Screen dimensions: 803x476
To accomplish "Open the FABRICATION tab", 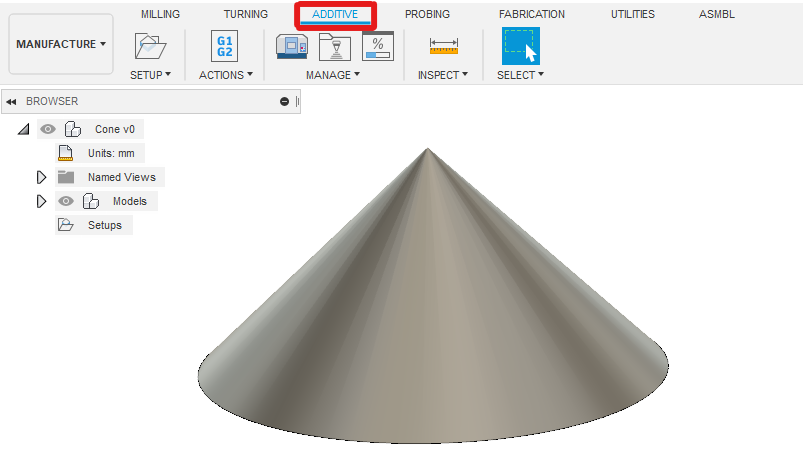I will coord(532,14).
